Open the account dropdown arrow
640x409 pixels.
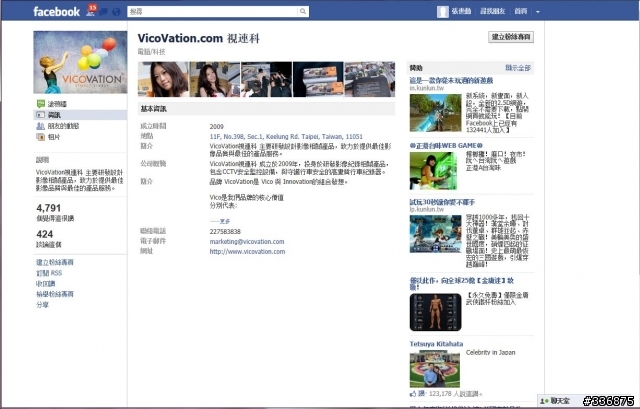[538, 12]
